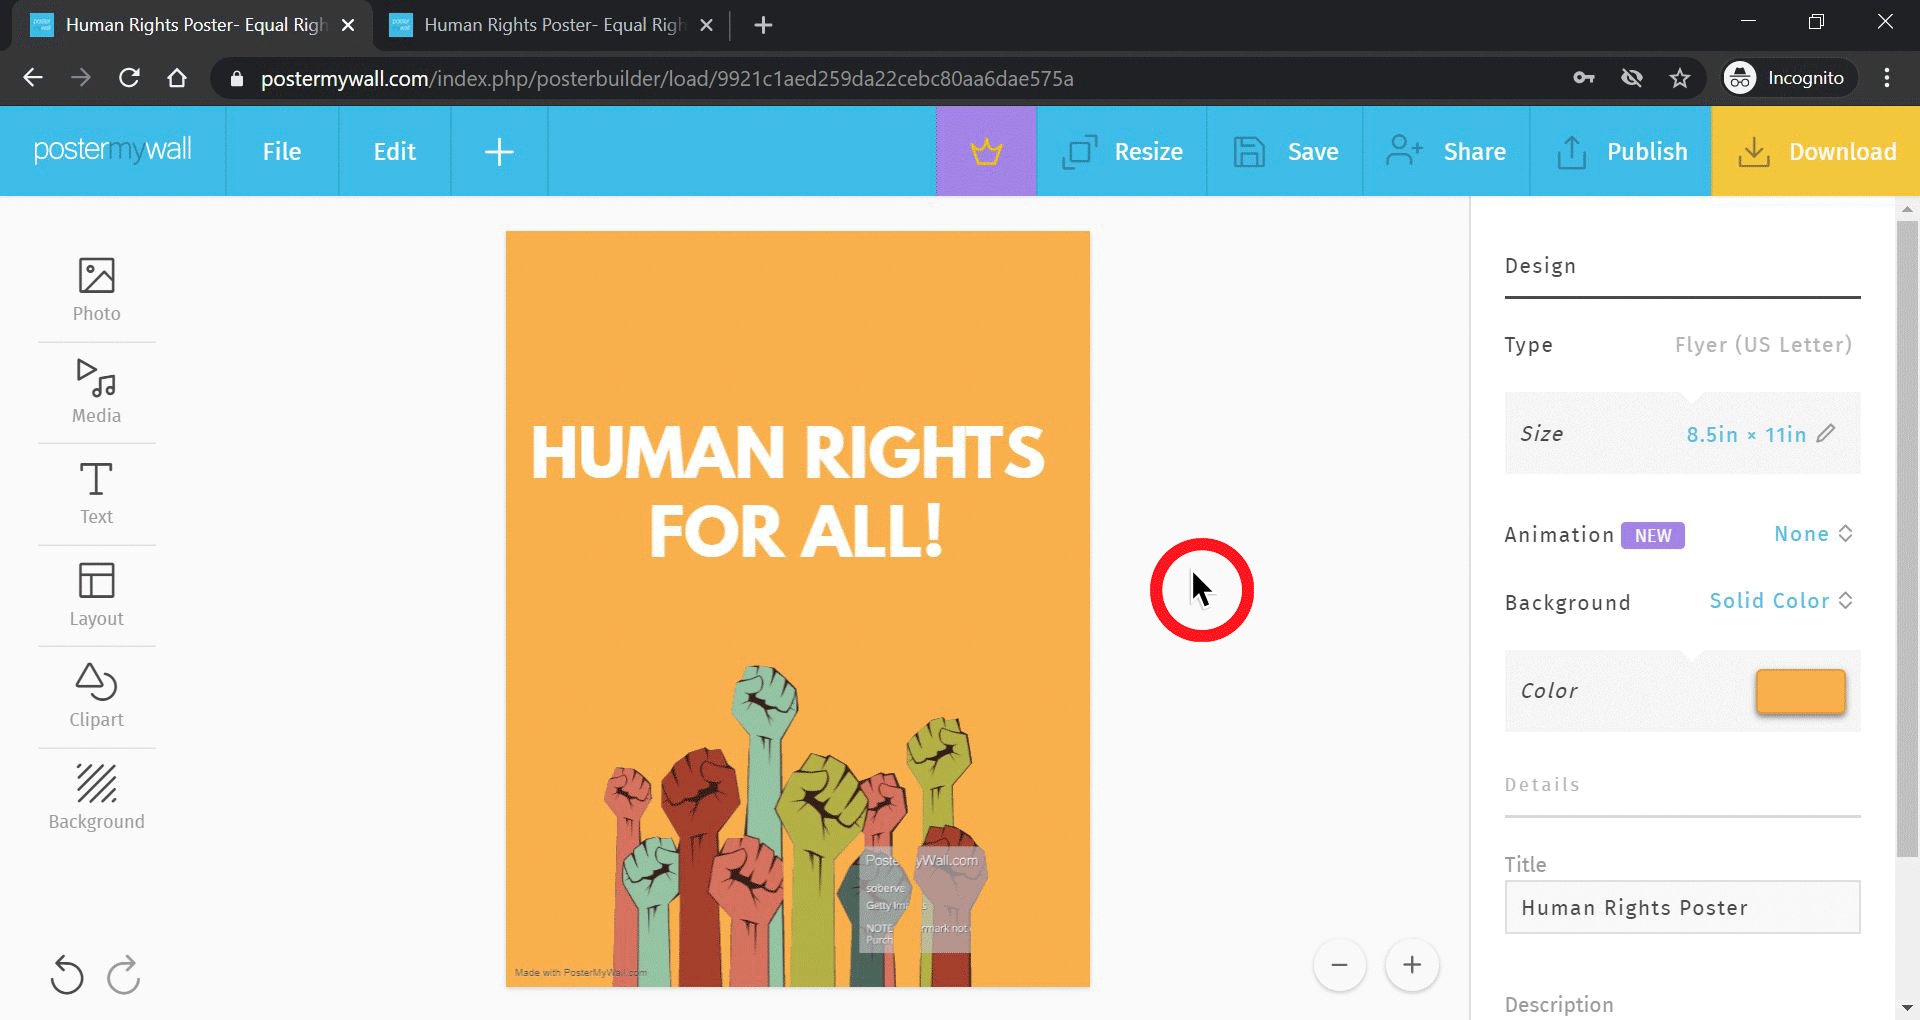Click the Flyer (US Letter) type value

[x=1763, y=345]
